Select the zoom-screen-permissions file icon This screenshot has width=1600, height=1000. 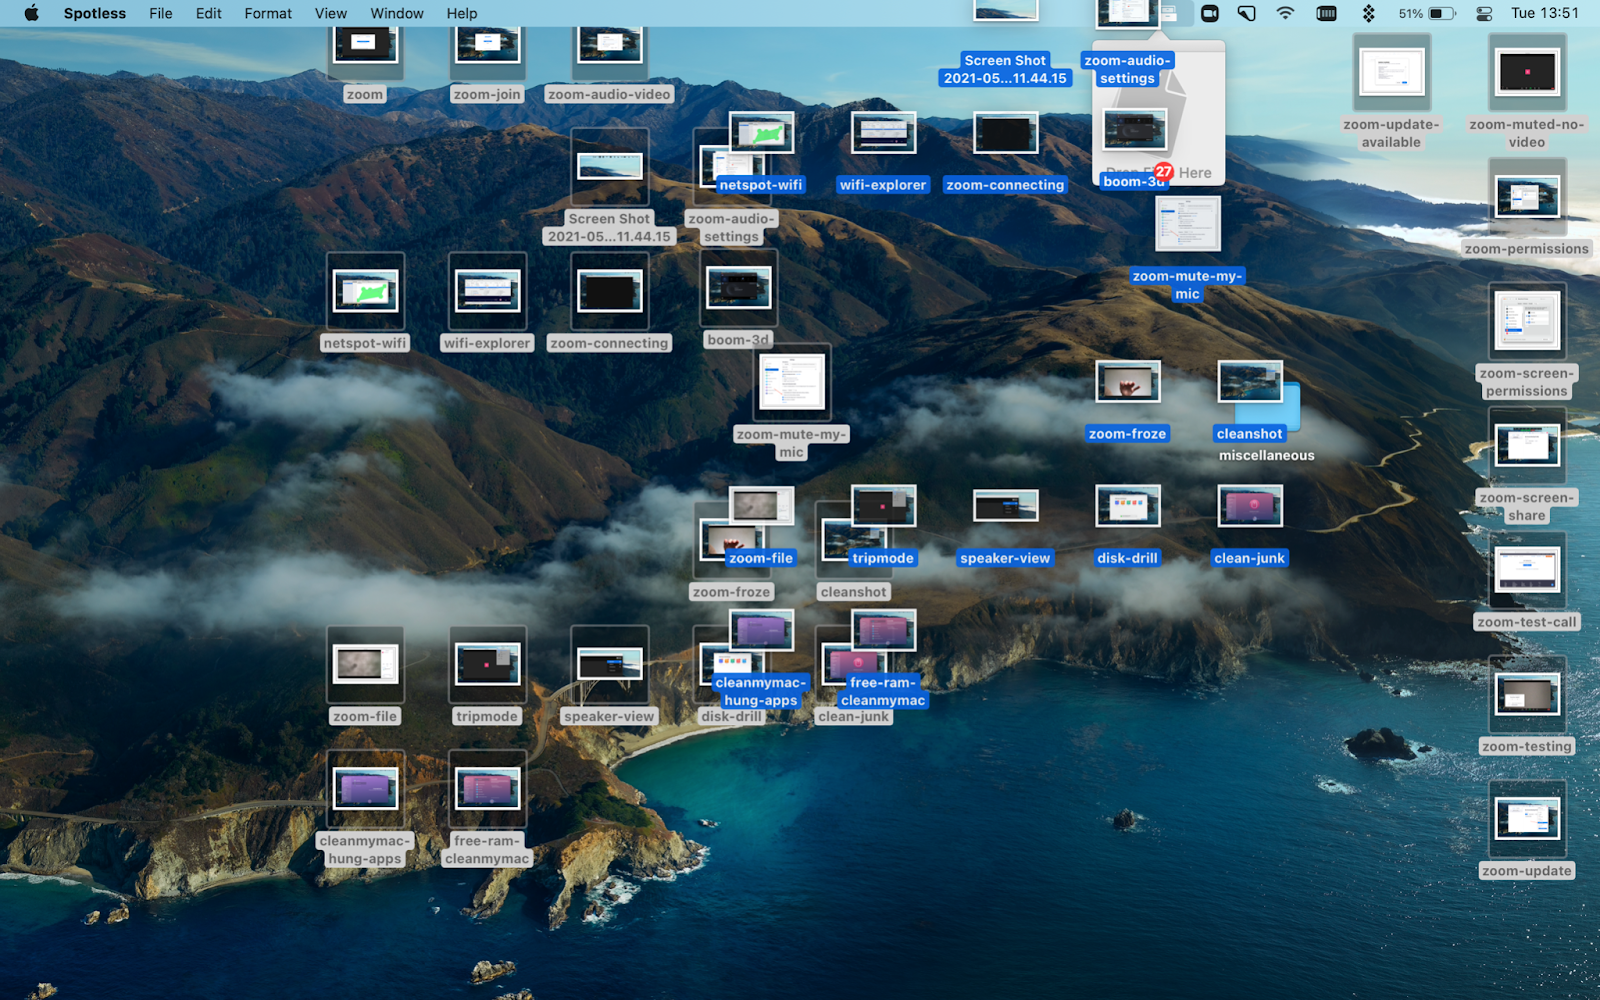click(x=1527, y=322)
